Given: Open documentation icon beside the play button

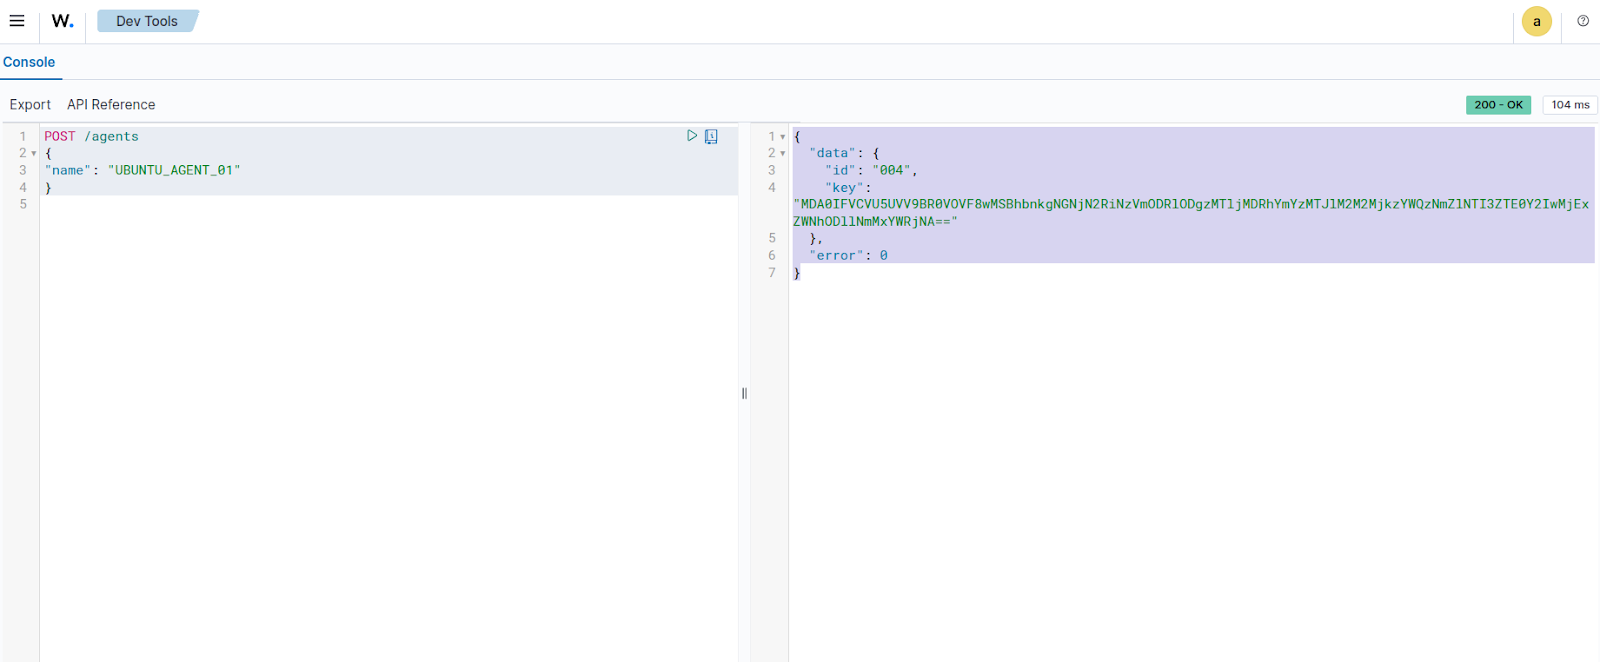Looking at the screenshot, I should pyautogui.click(x=711, y=137).
